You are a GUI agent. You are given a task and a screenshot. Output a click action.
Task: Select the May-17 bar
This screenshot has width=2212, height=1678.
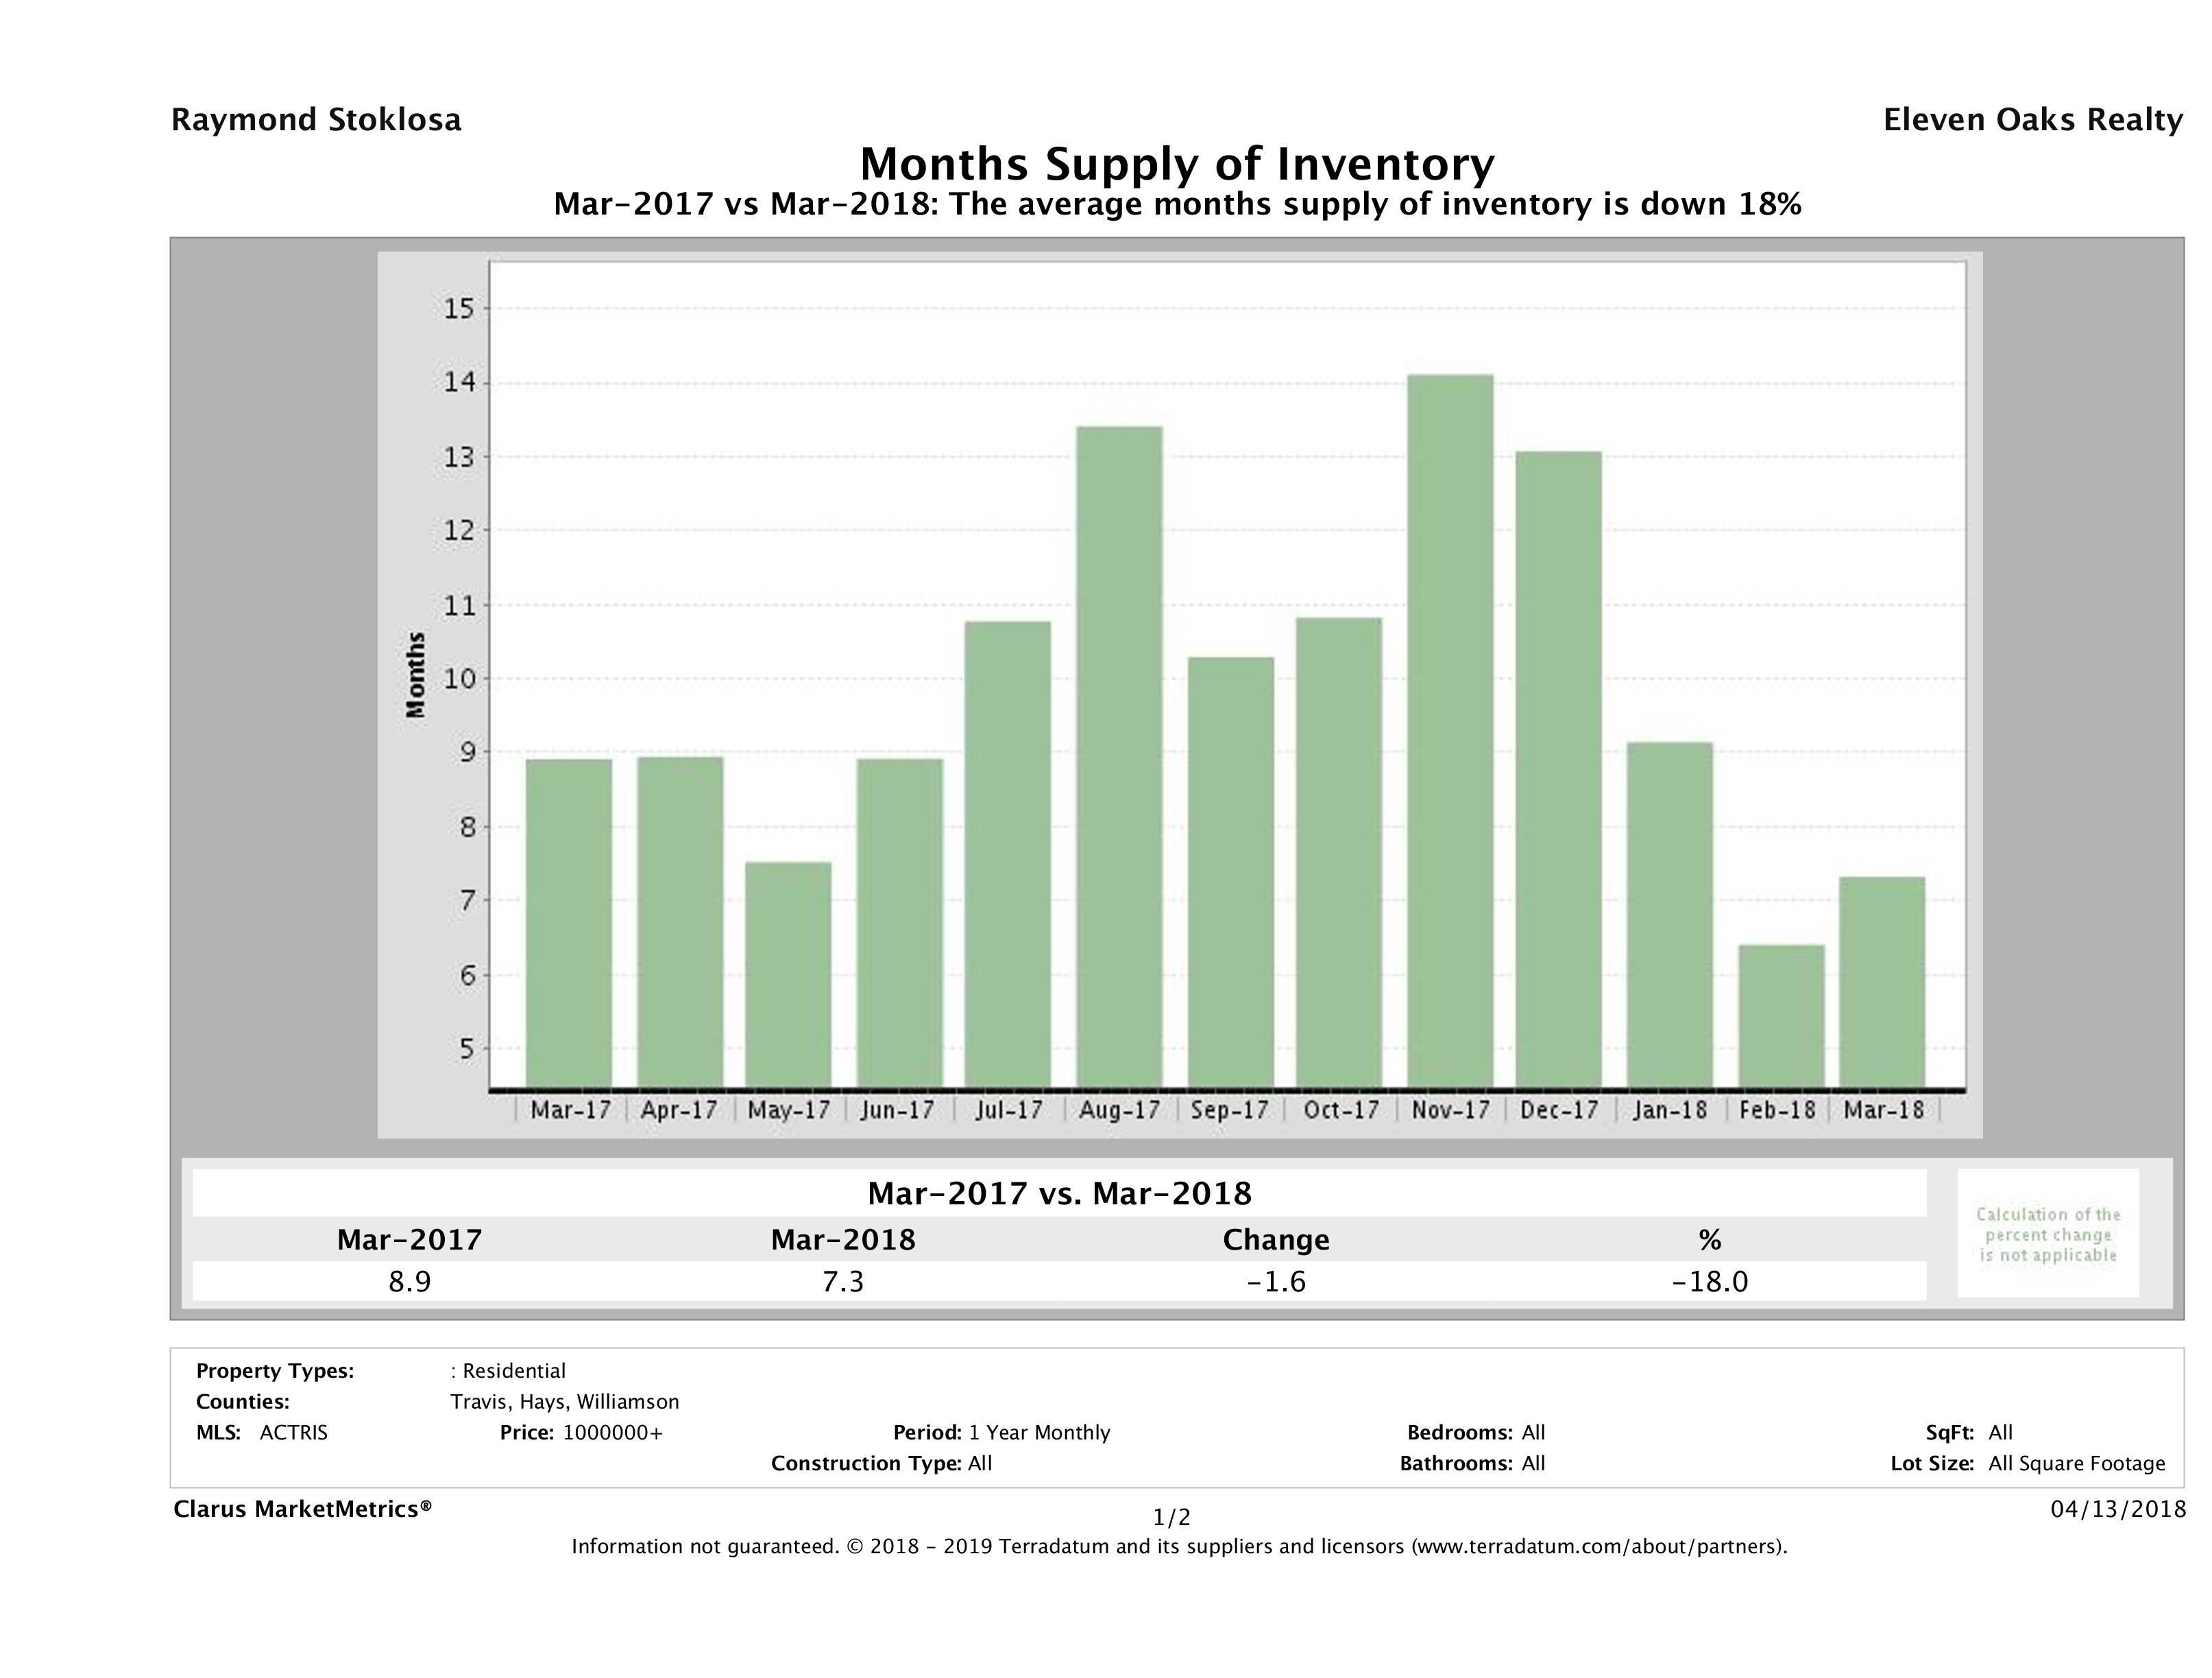pyautogui.click(x=788, y=974)
